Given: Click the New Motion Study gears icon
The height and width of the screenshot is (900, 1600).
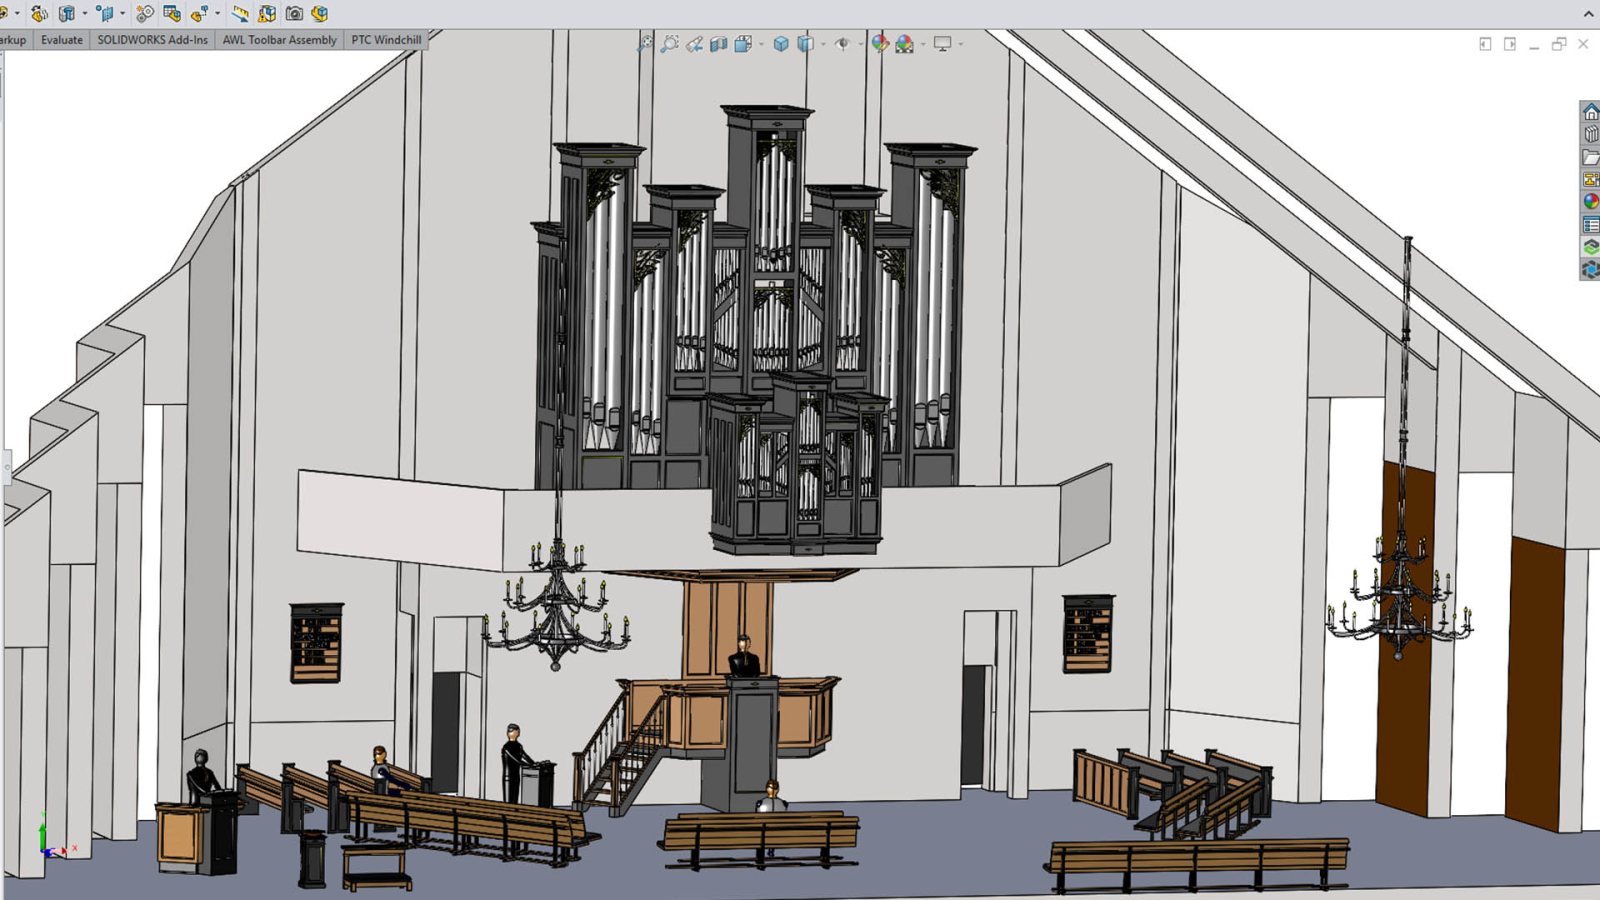Looking at the screenshot, I should point(145,13).
